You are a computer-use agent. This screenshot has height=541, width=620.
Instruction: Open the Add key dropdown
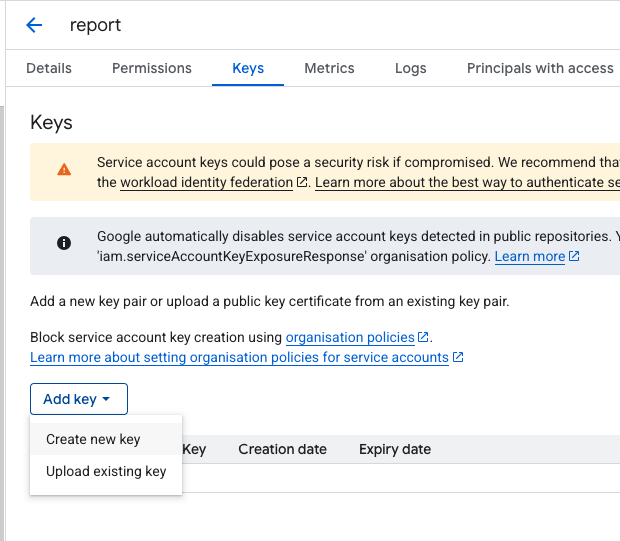pos(79,399)
